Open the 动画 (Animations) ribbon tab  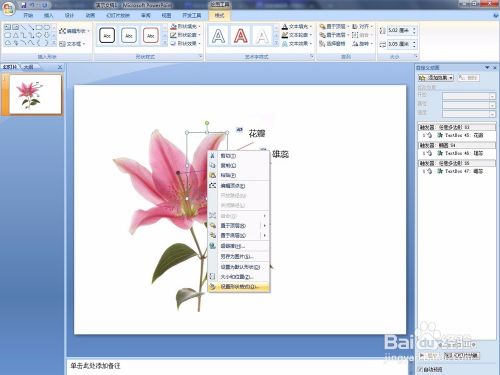click(90, 16)
